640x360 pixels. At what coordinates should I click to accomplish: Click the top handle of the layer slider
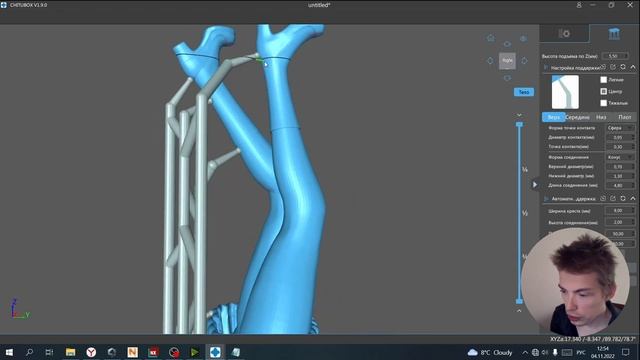(519, 124)
